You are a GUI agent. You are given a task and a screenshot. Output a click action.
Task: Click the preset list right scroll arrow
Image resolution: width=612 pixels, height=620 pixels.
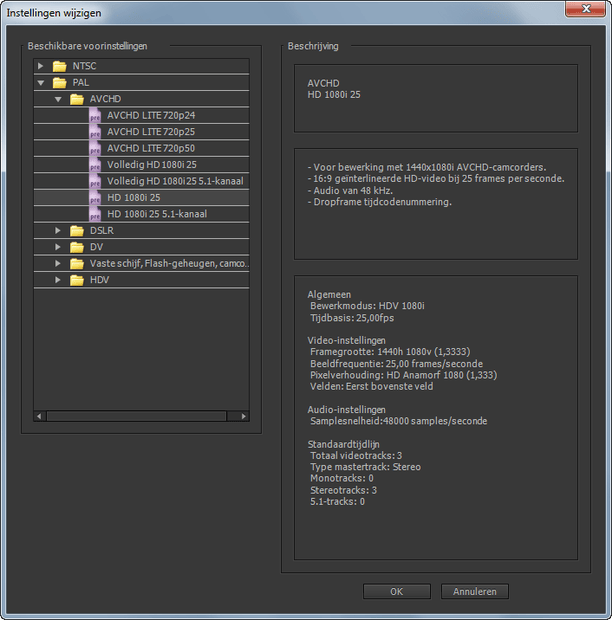[x=243, y=416]
